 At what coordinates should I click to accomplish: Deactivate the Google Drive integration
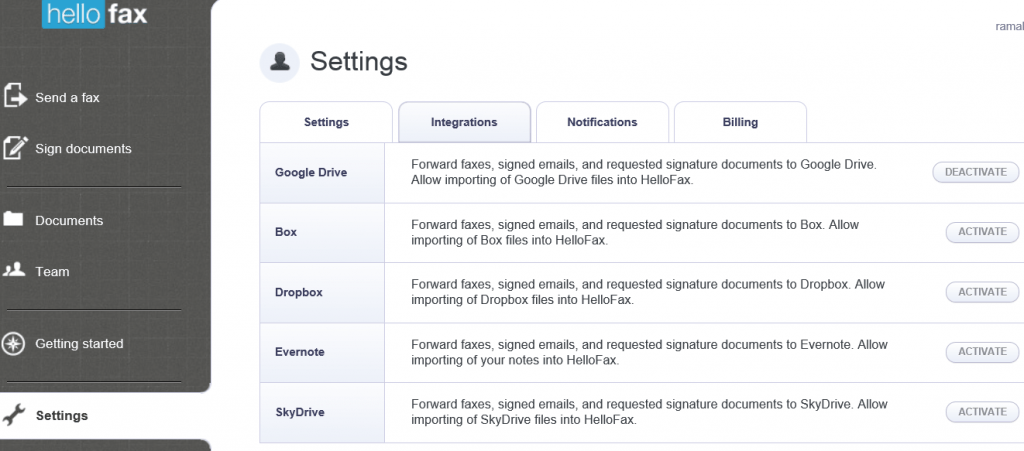tap(975, 172)
